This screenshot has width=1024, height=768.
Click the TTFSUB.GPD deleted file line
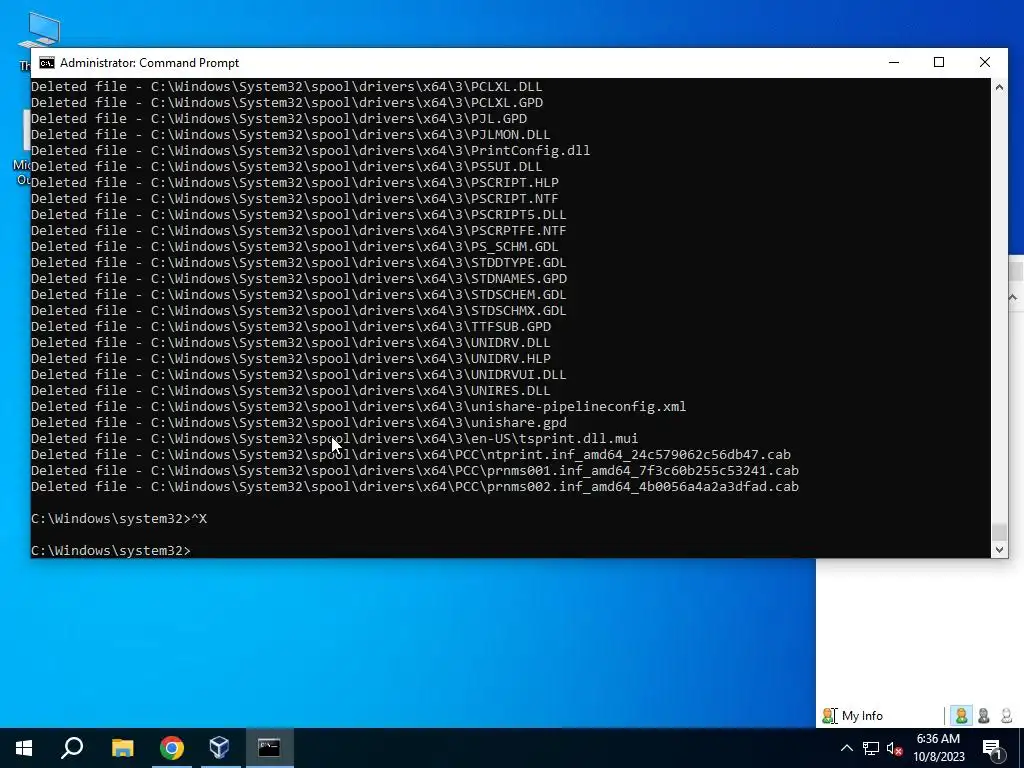[291, 327]
